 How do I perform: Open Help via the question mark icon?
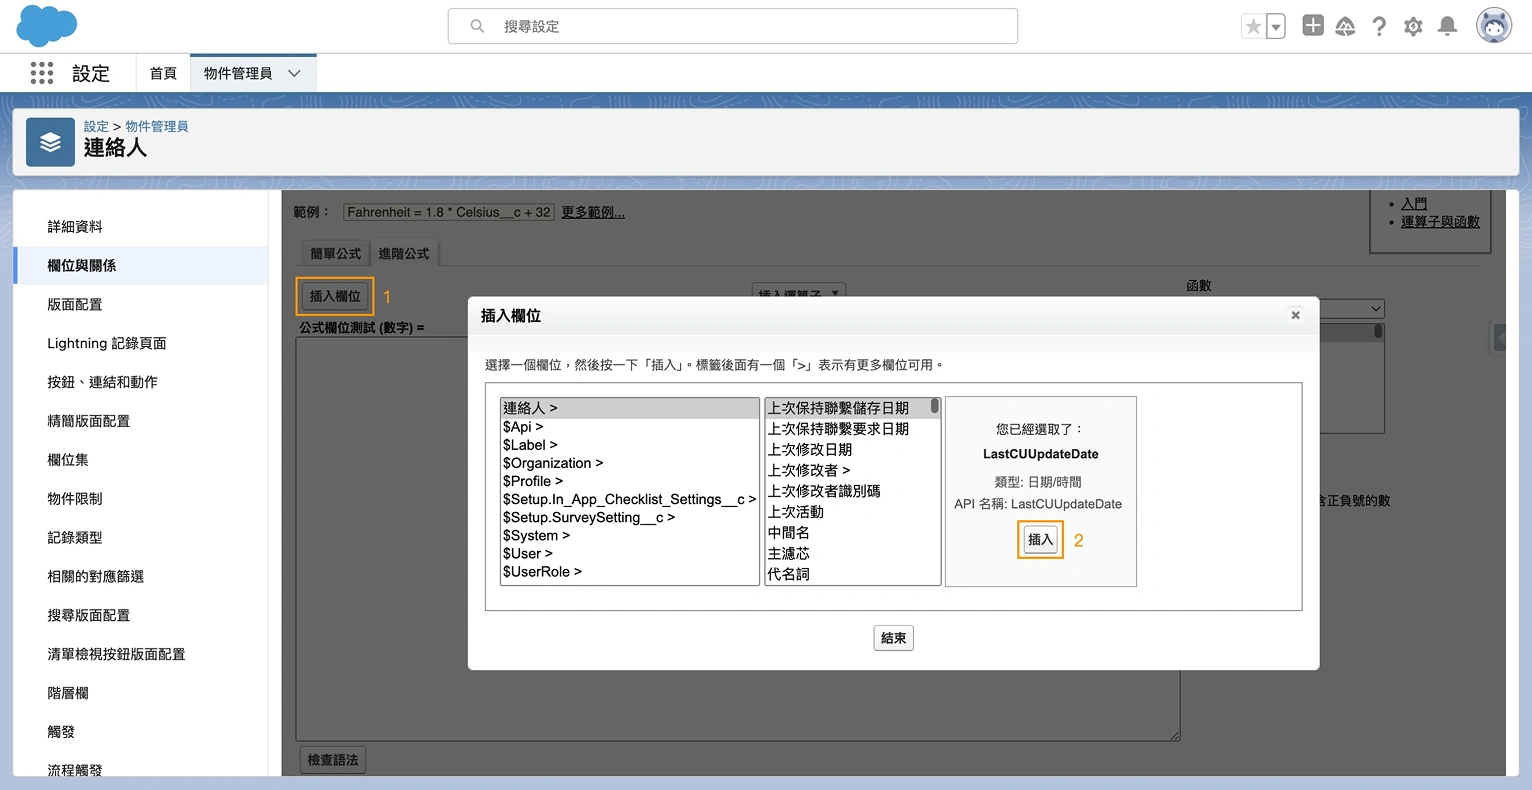(x=1379, y=26)
